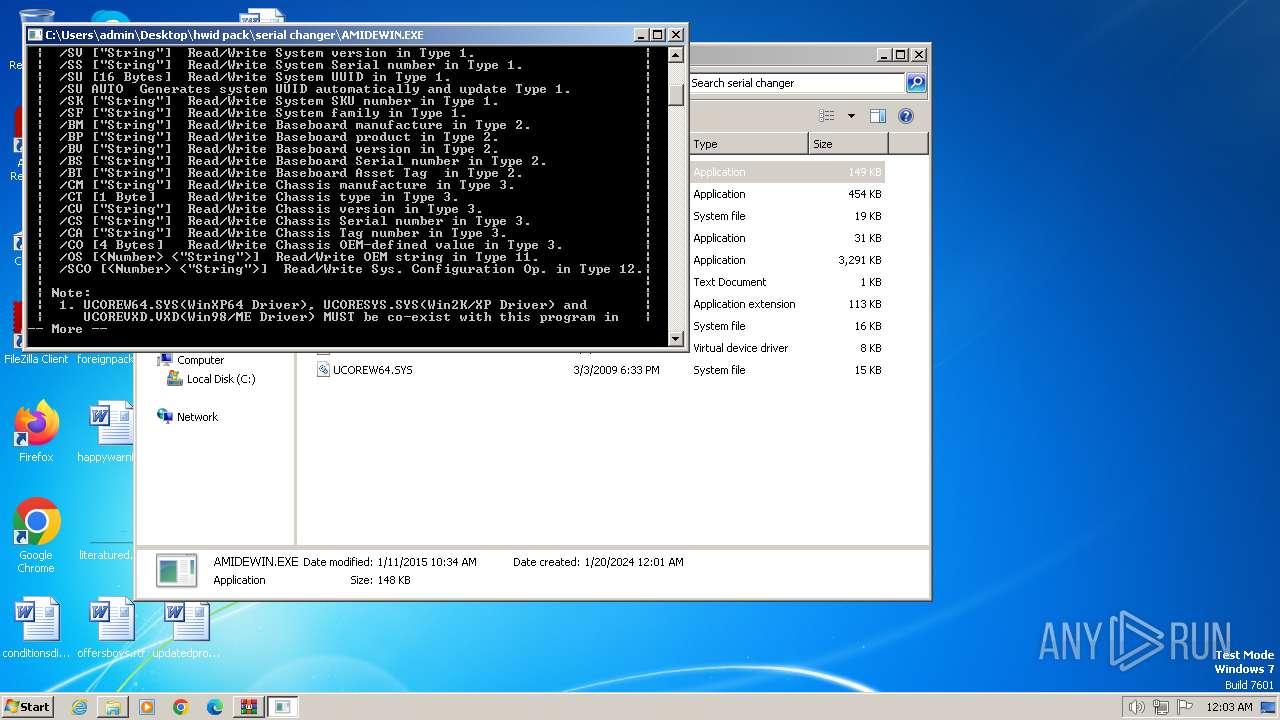1280x720 pixels.
Task: Open Chrome from the taskbar
Action: 181,707
